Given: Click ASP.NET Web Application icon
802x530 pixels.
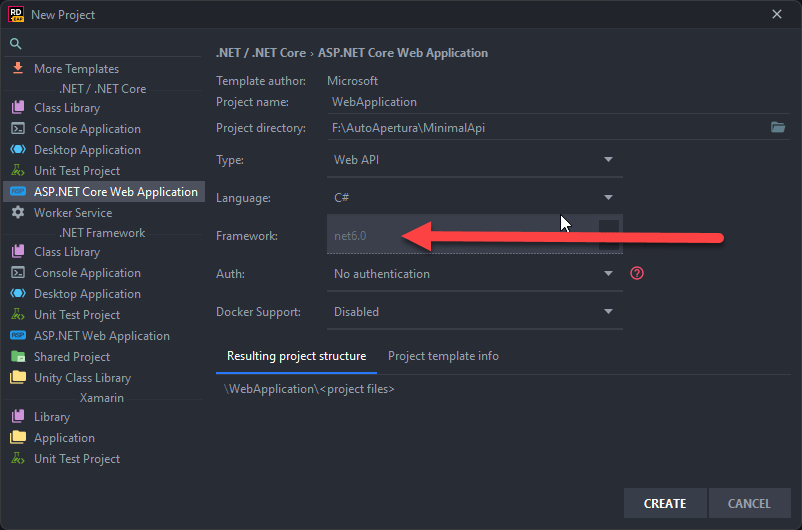Looking at the screenshot, I should pos(18,335).
